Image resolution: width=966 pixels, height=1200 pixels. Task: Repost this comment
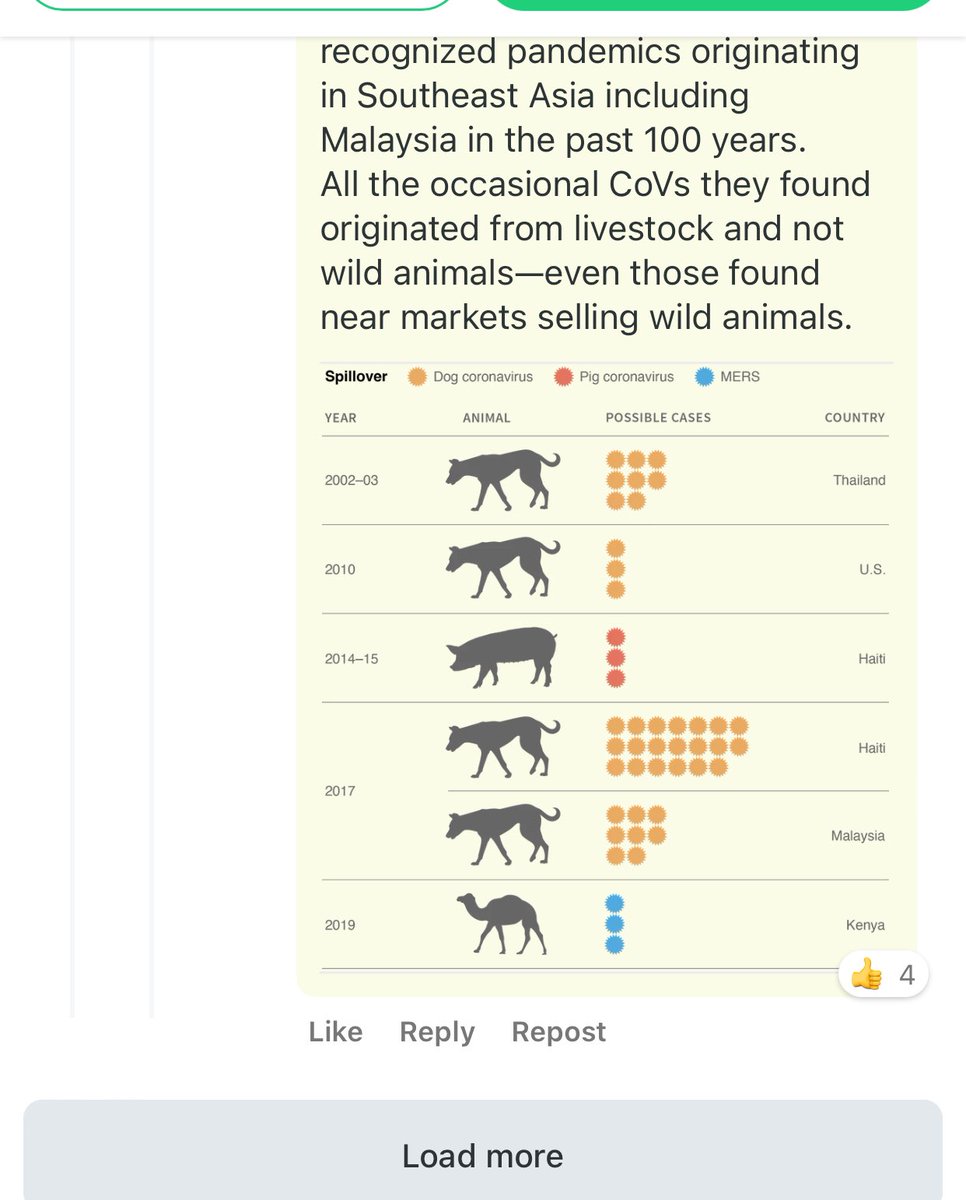[x=558, y=1032]
